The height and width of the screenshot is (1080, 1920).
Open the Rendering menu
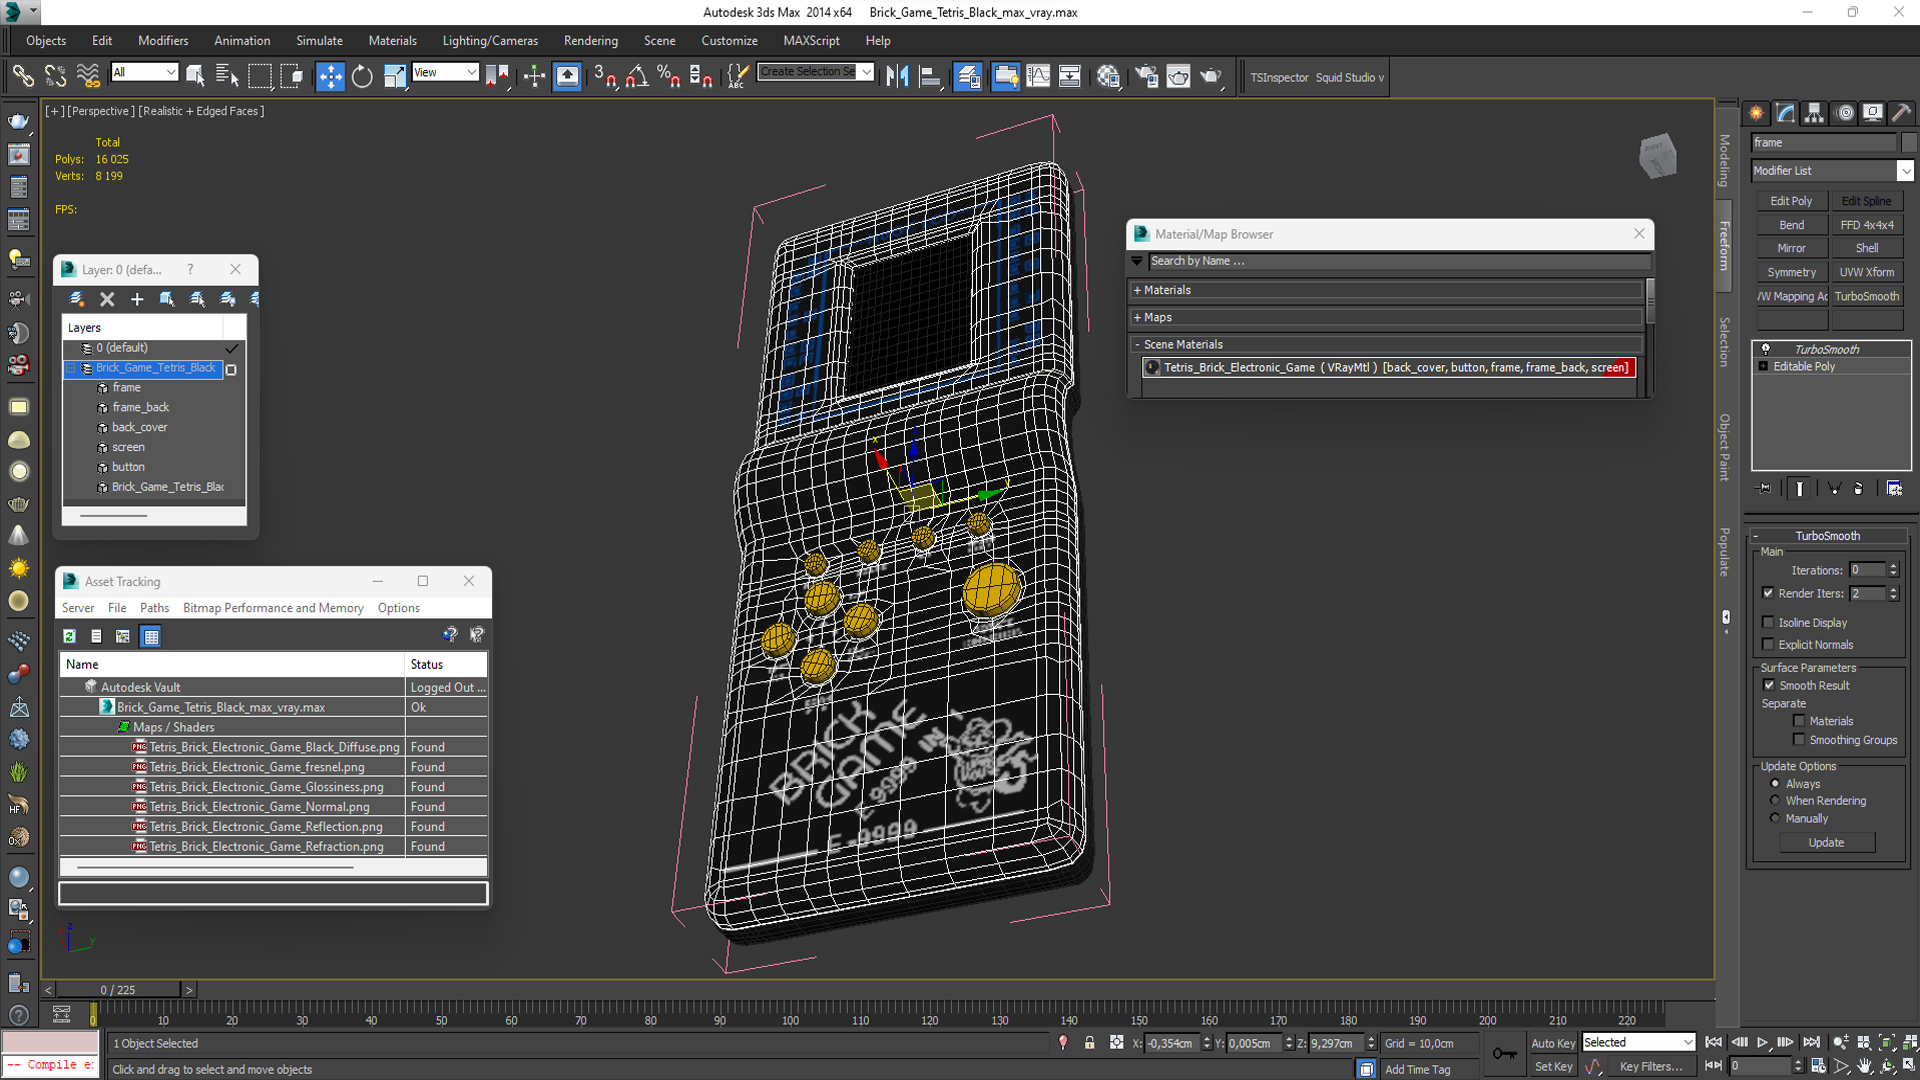point(590,41)
